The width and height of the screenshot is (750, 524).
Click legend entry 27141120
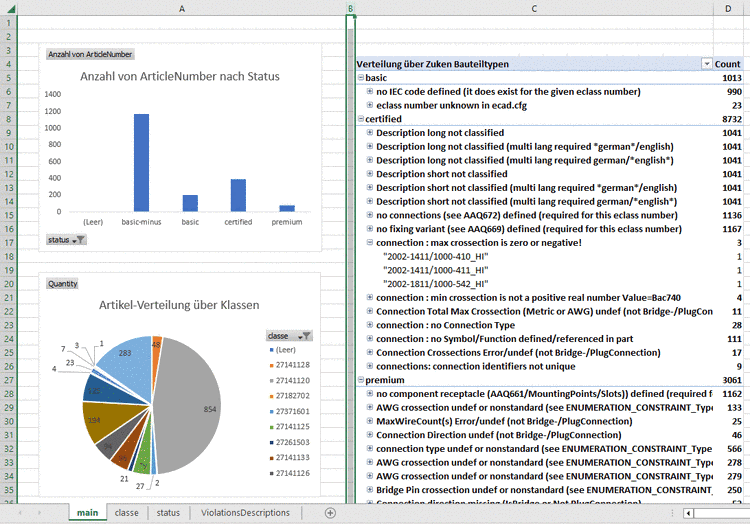290,380
